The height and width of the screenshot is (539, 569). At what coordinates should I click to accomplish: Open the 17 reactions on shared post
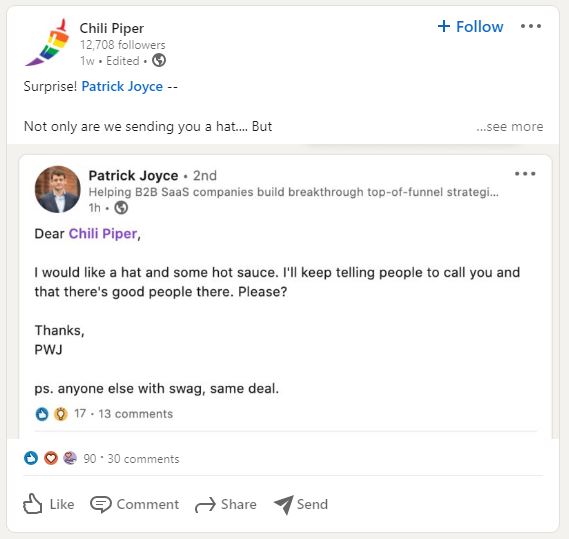pos(80,413)
